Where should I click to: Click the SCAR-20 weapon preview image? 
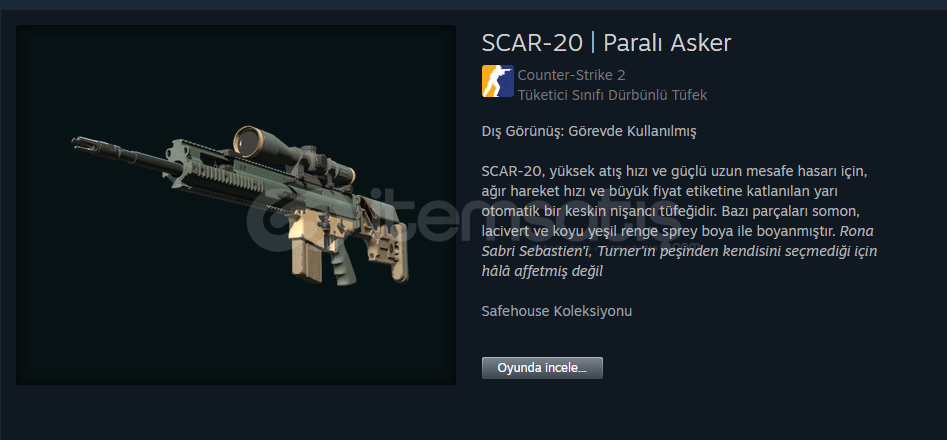click(x=236, y=205)
